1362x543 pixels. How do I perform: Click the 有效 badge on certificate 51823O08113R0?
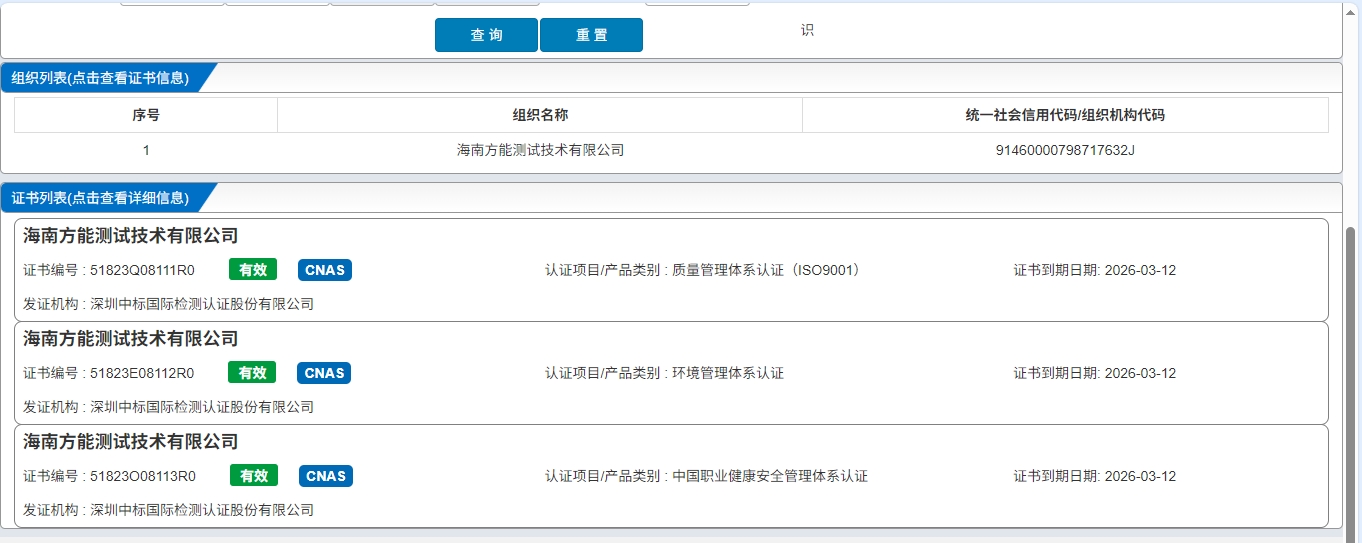[x=253, y=476]
